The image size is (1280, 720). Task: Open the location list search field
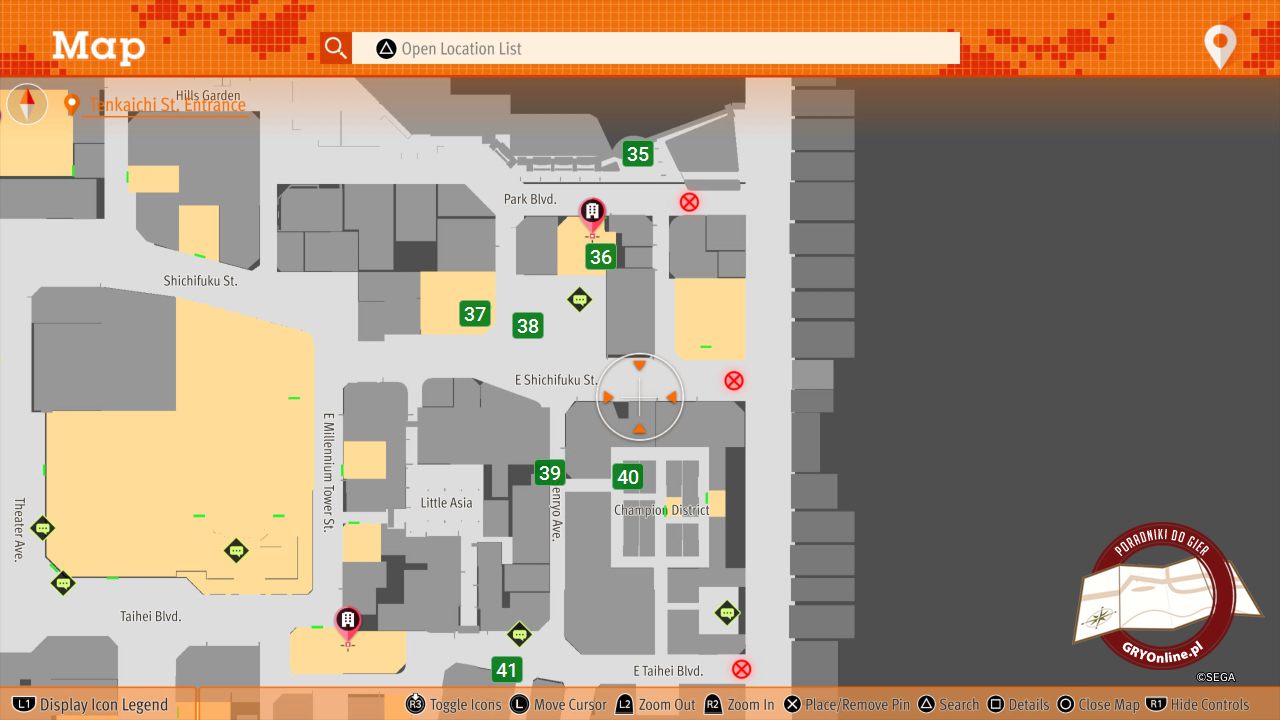[x=656, y=48]
